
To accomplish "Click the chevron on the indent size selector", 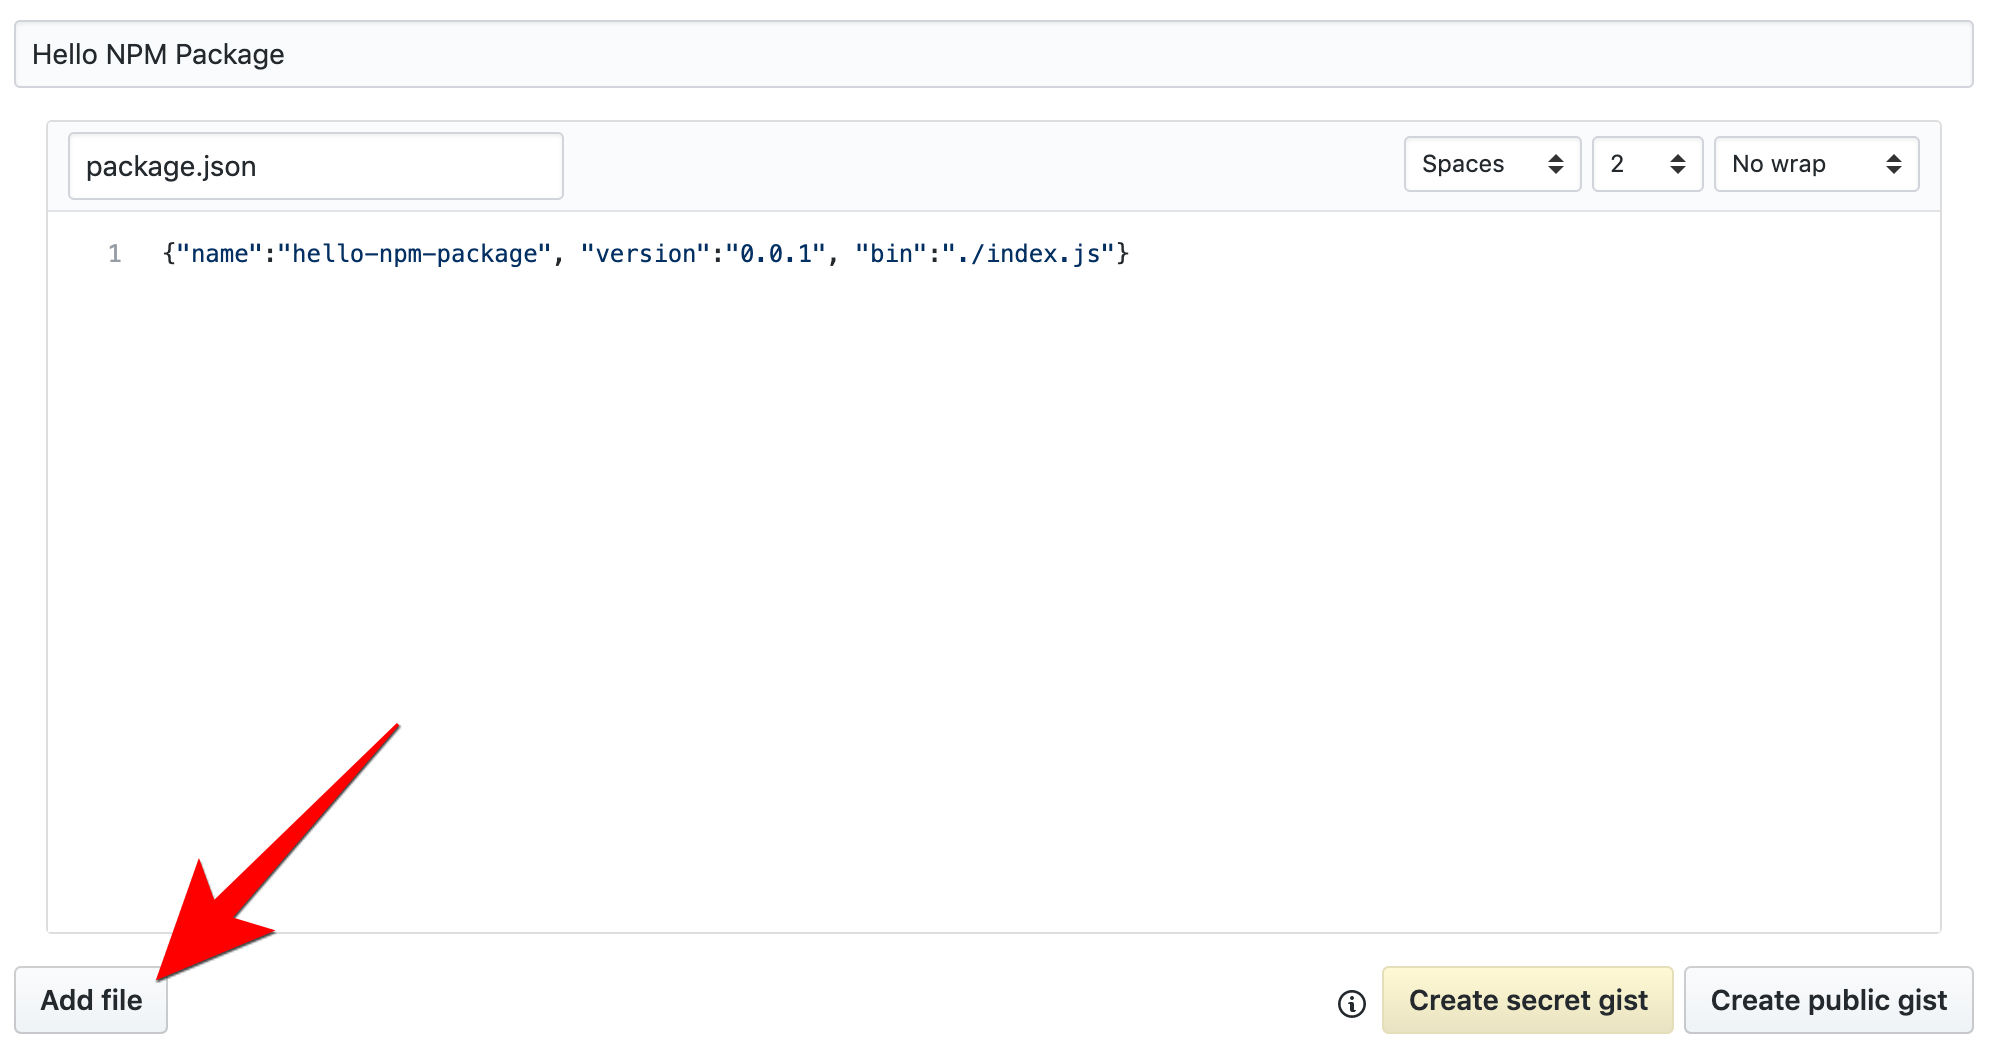I will click(x=1676, y=164).
